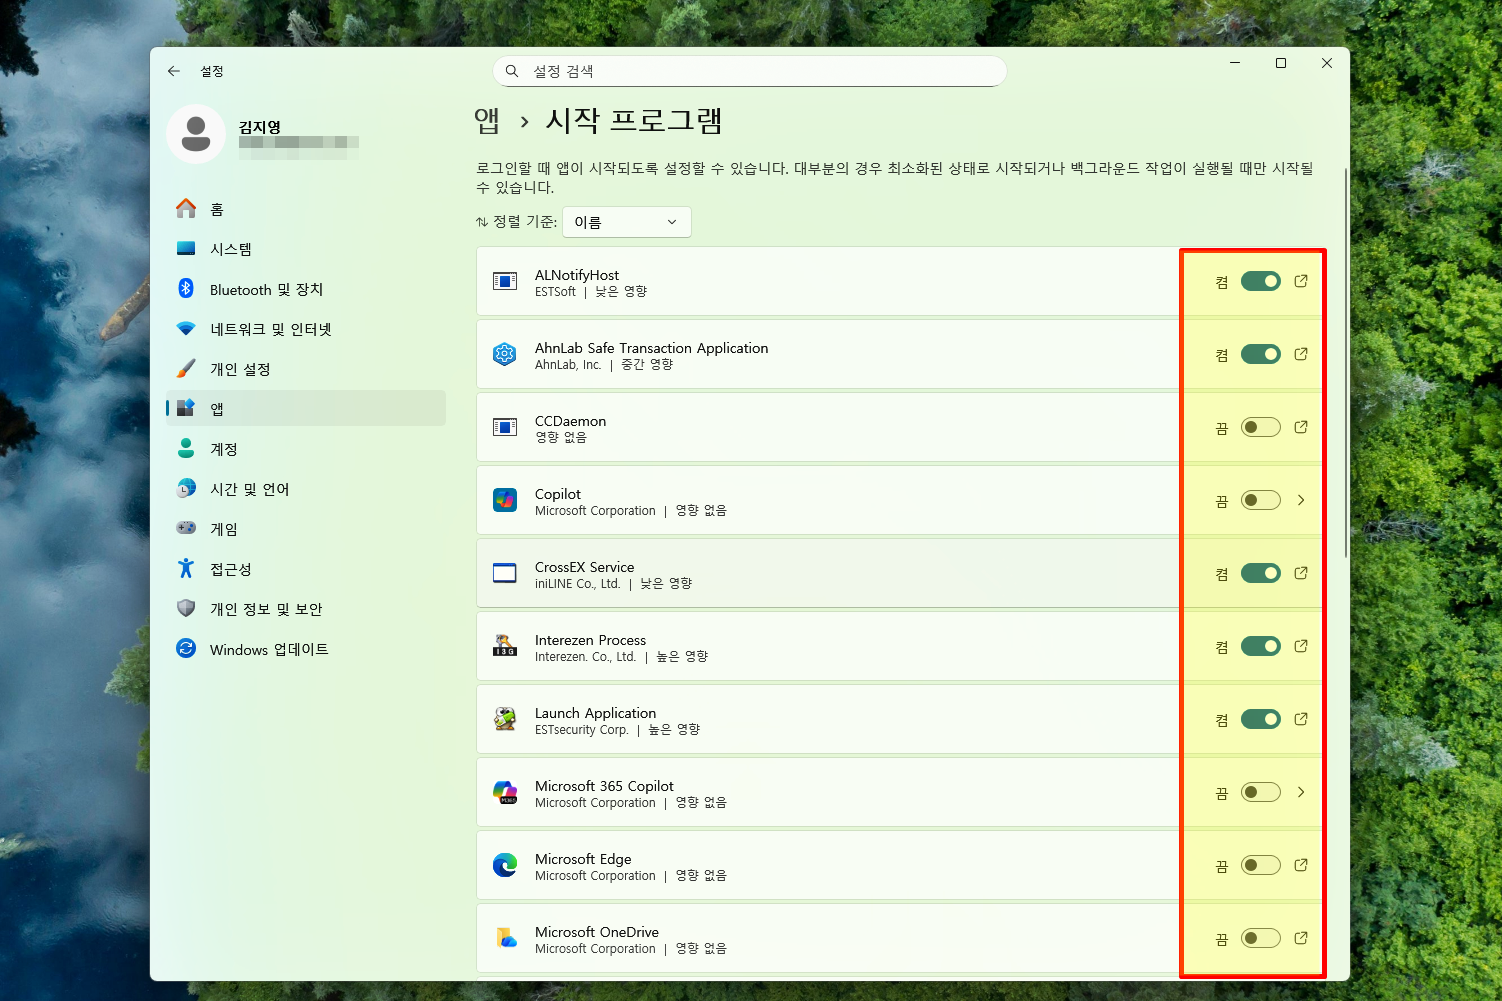1502x1001 pixels.
Task: Click the Interezen Process app icon
Action: (x=505, y=646)
